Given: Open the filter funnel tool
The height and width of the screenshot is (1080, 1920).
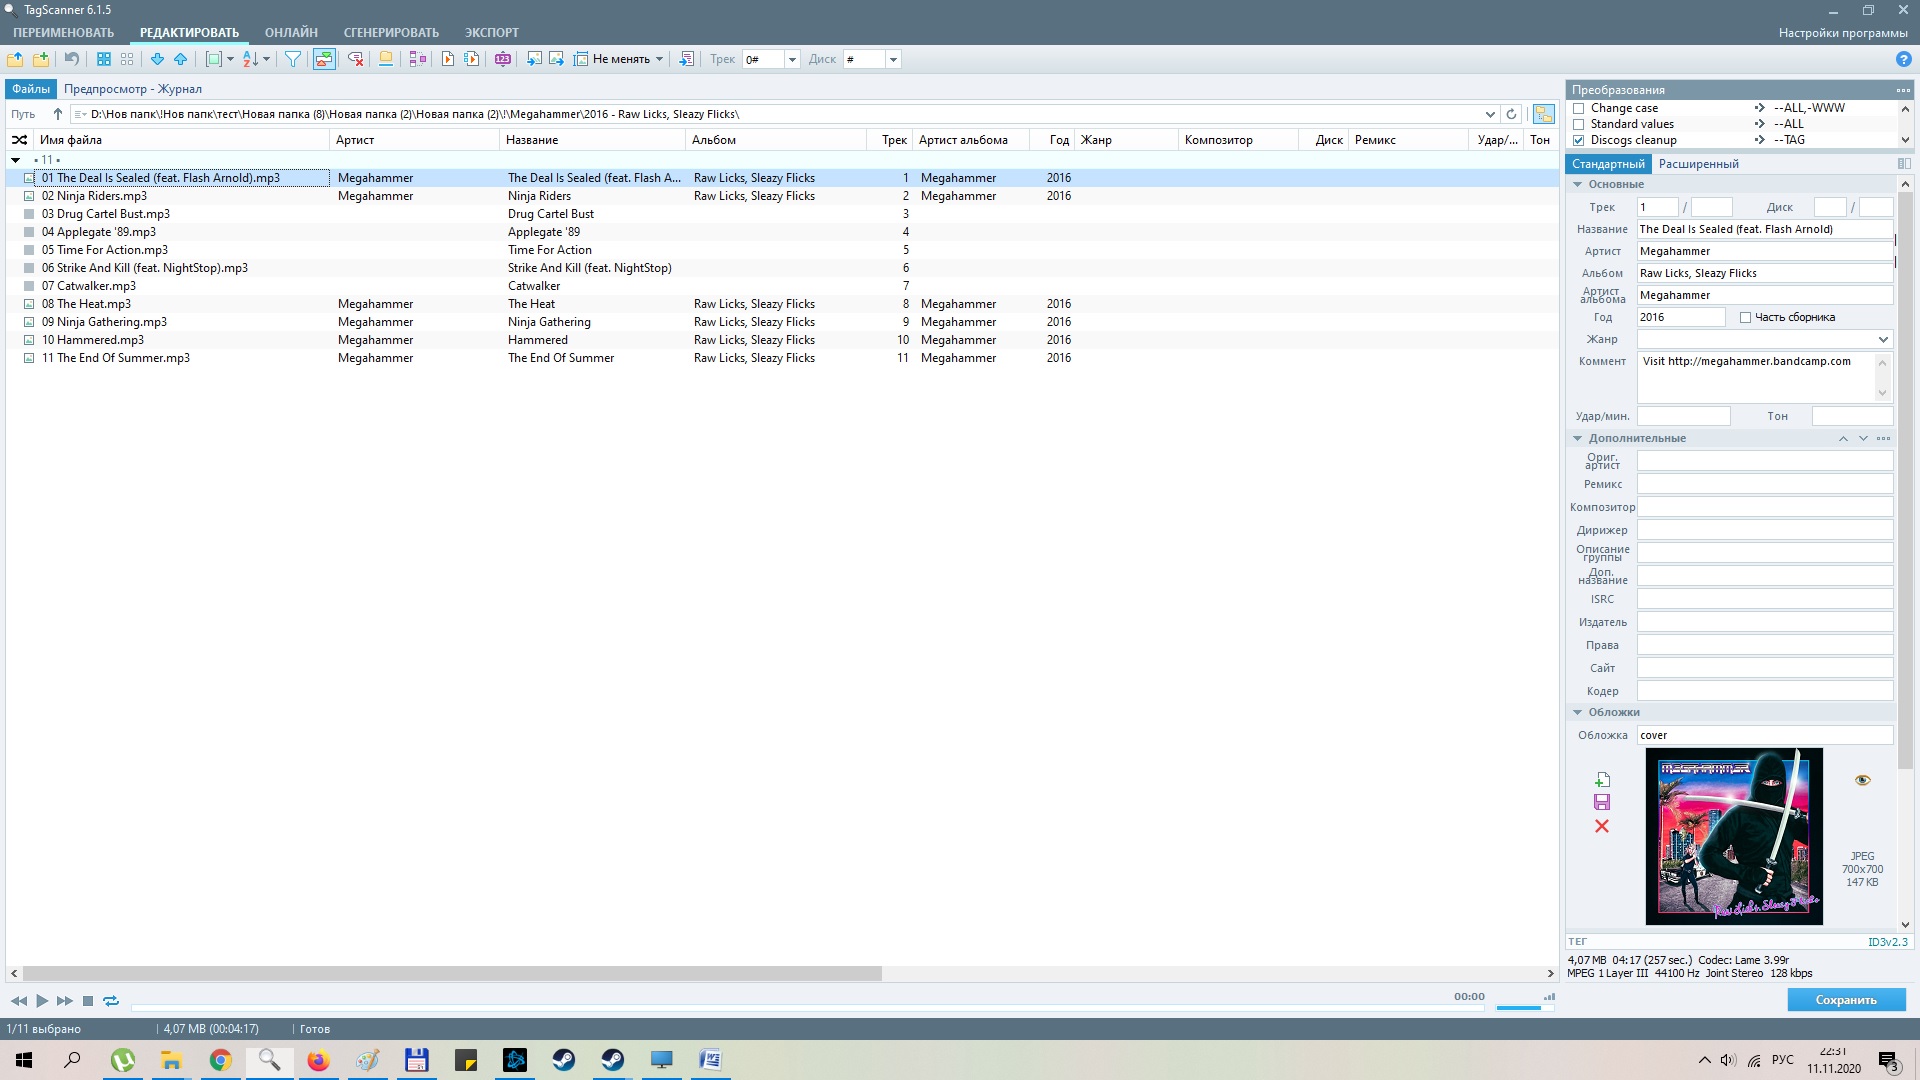Looking at the screenshot, I should (x=293, y=59).
